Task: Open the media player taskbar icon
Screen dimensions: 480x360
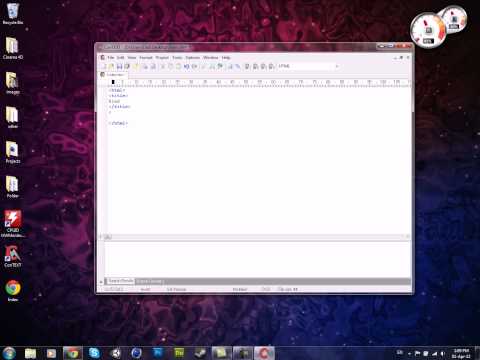Action: click(x=51, y=353)
